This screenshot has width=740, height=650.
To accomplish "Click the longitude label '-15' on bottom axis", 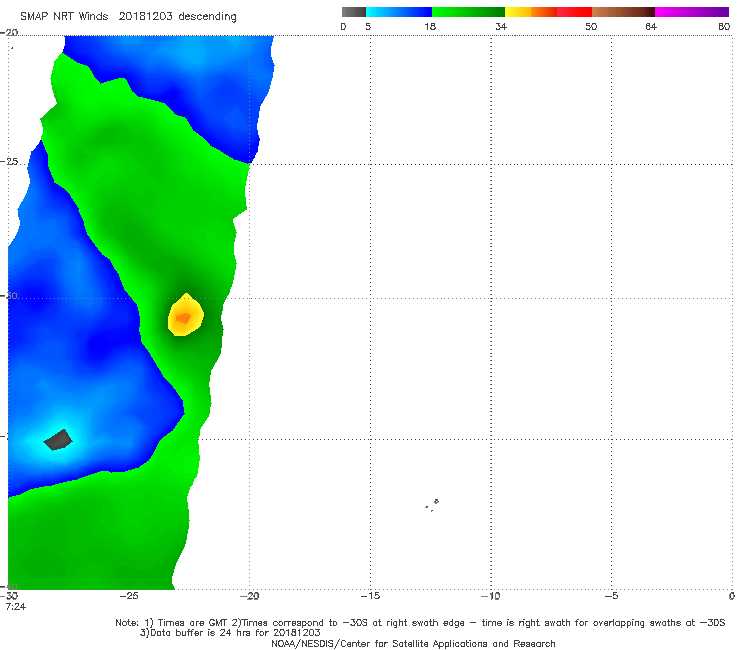I will (370, 596).
